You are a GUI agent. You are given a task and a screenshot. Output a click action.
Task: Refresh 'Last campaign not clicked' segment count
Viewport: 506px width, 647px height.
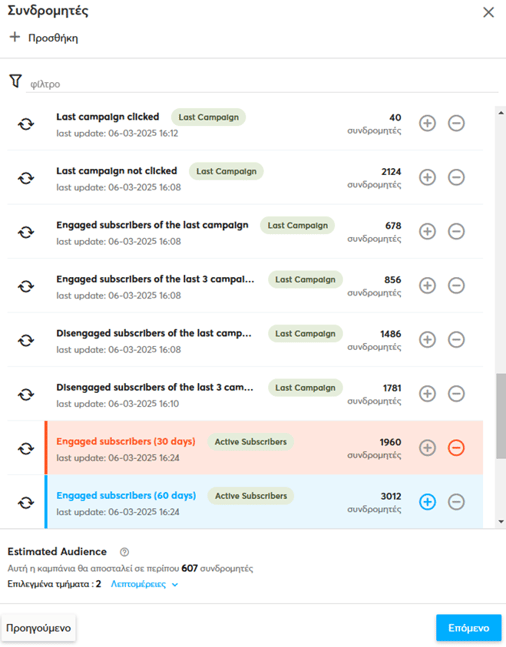coord(26,178)
